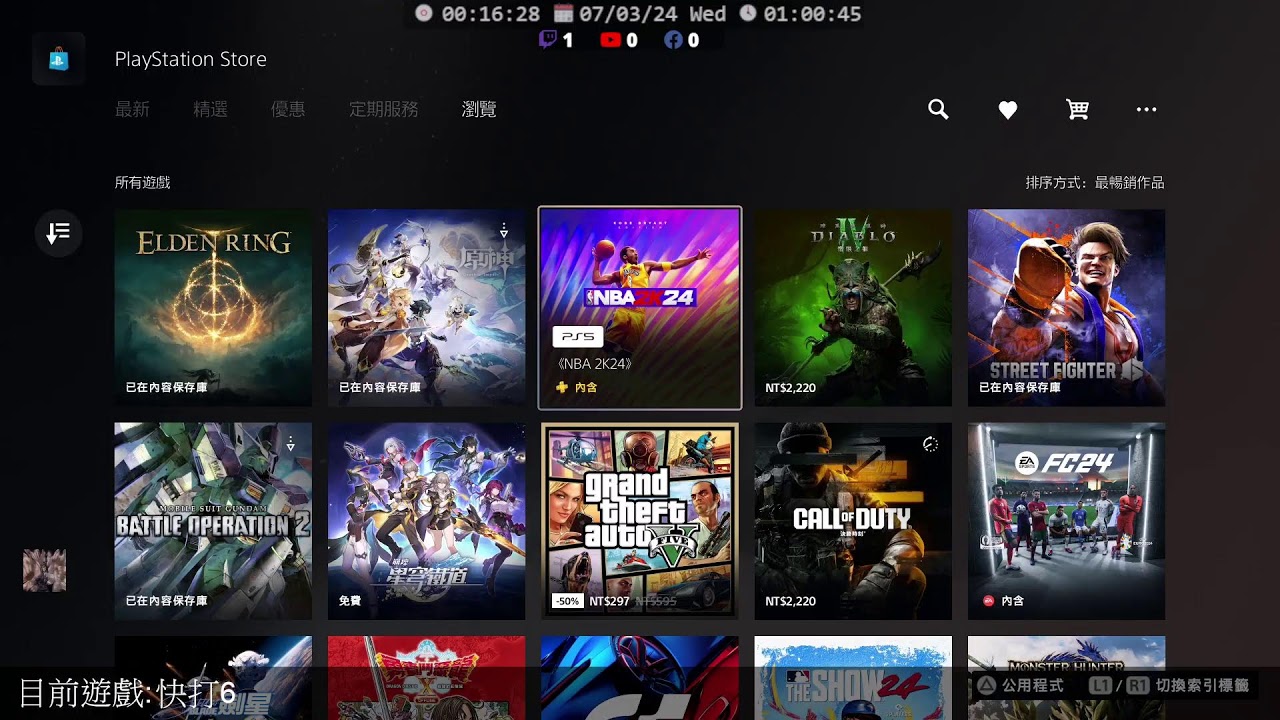Click NT$2,220 price on Call of Duty
Image resolution: width=1280 pixels, height=720 pixels.
(790, 601)
